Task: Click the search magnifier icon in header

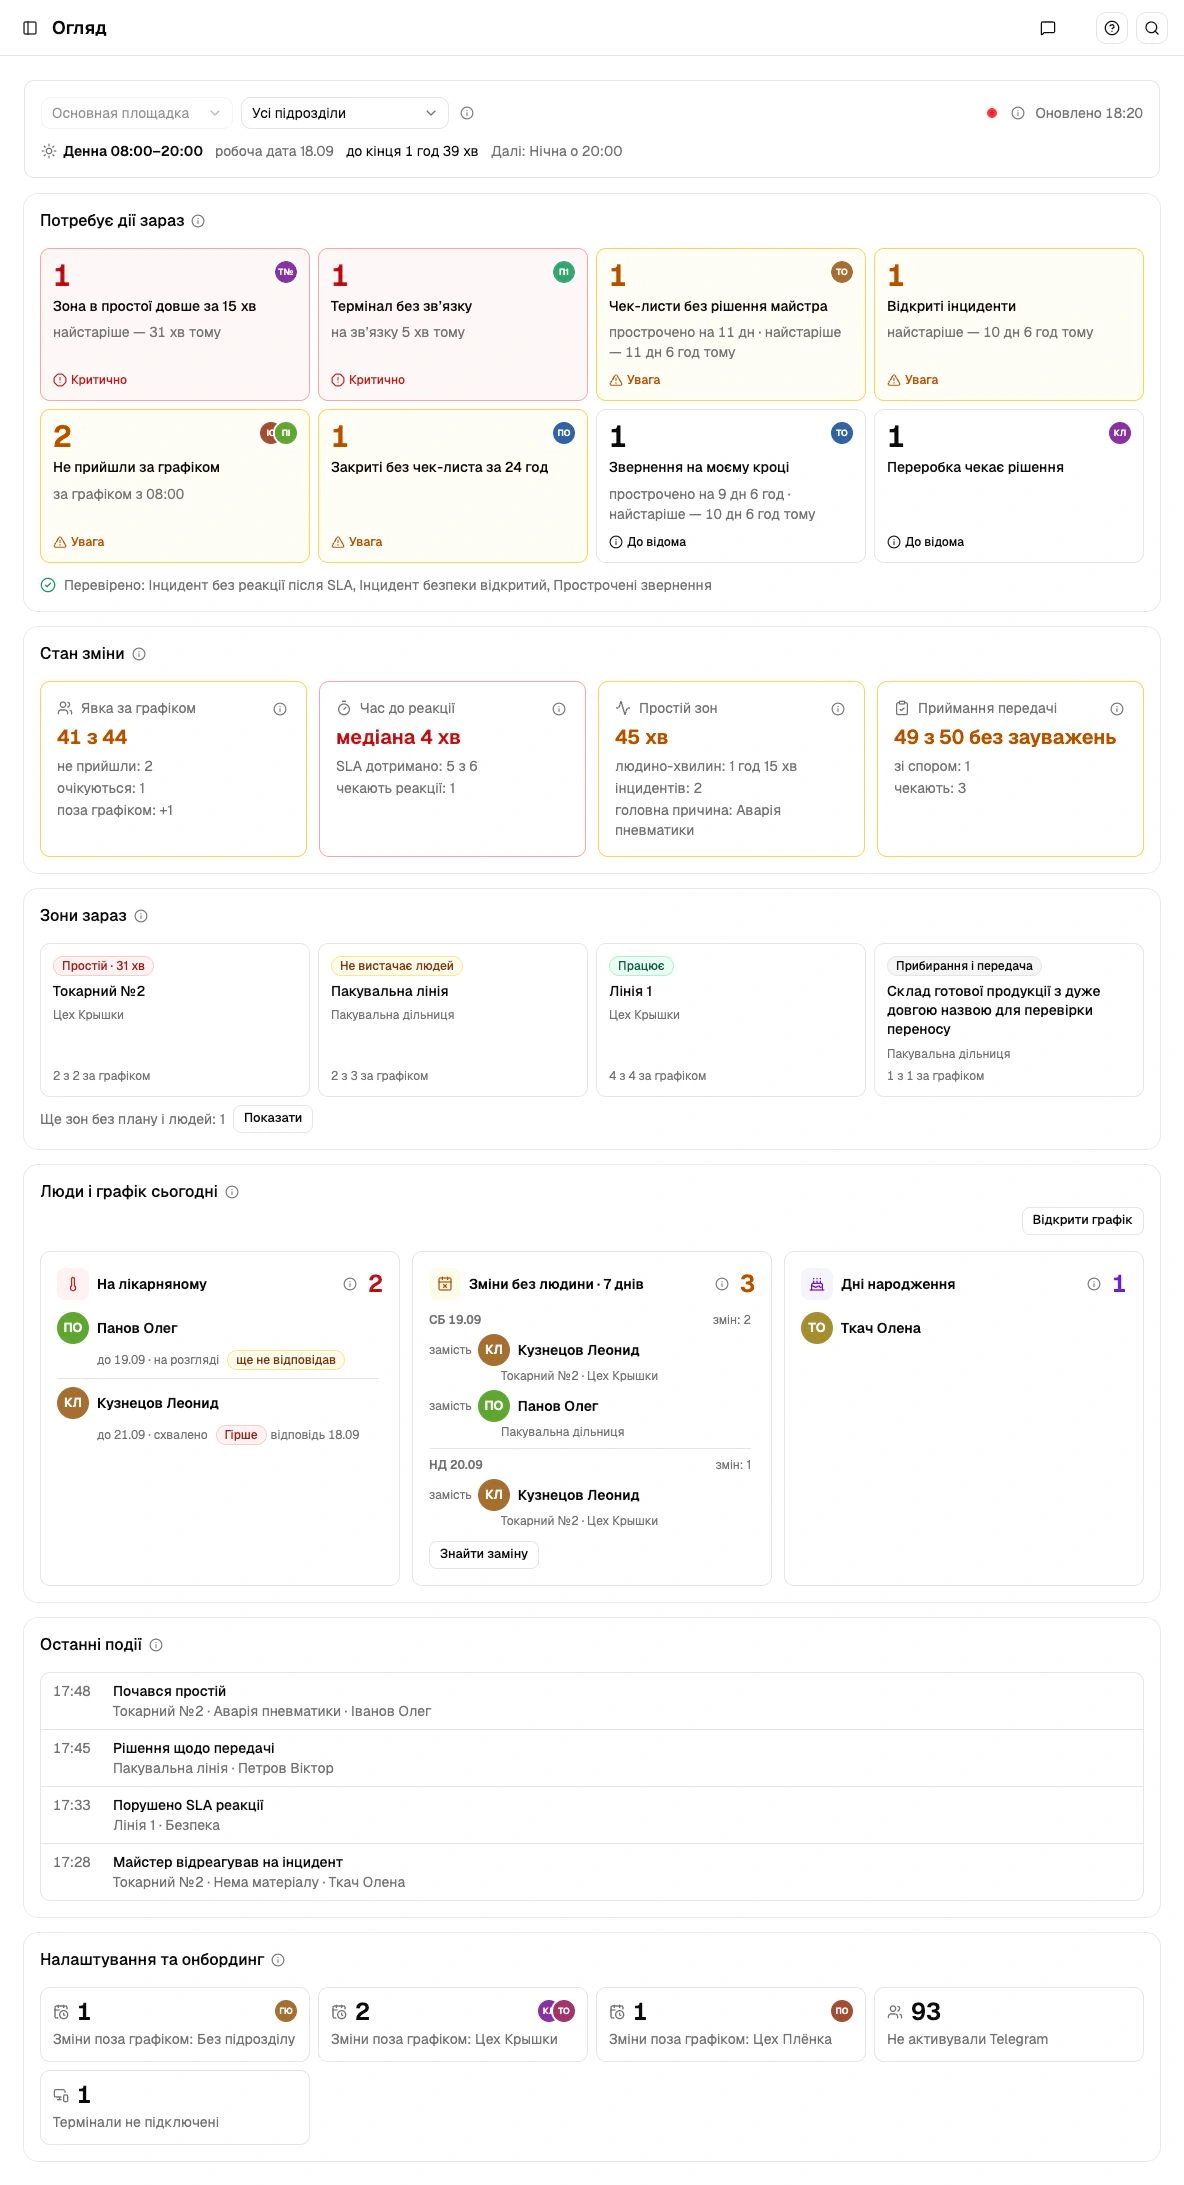Action: 1152,28
